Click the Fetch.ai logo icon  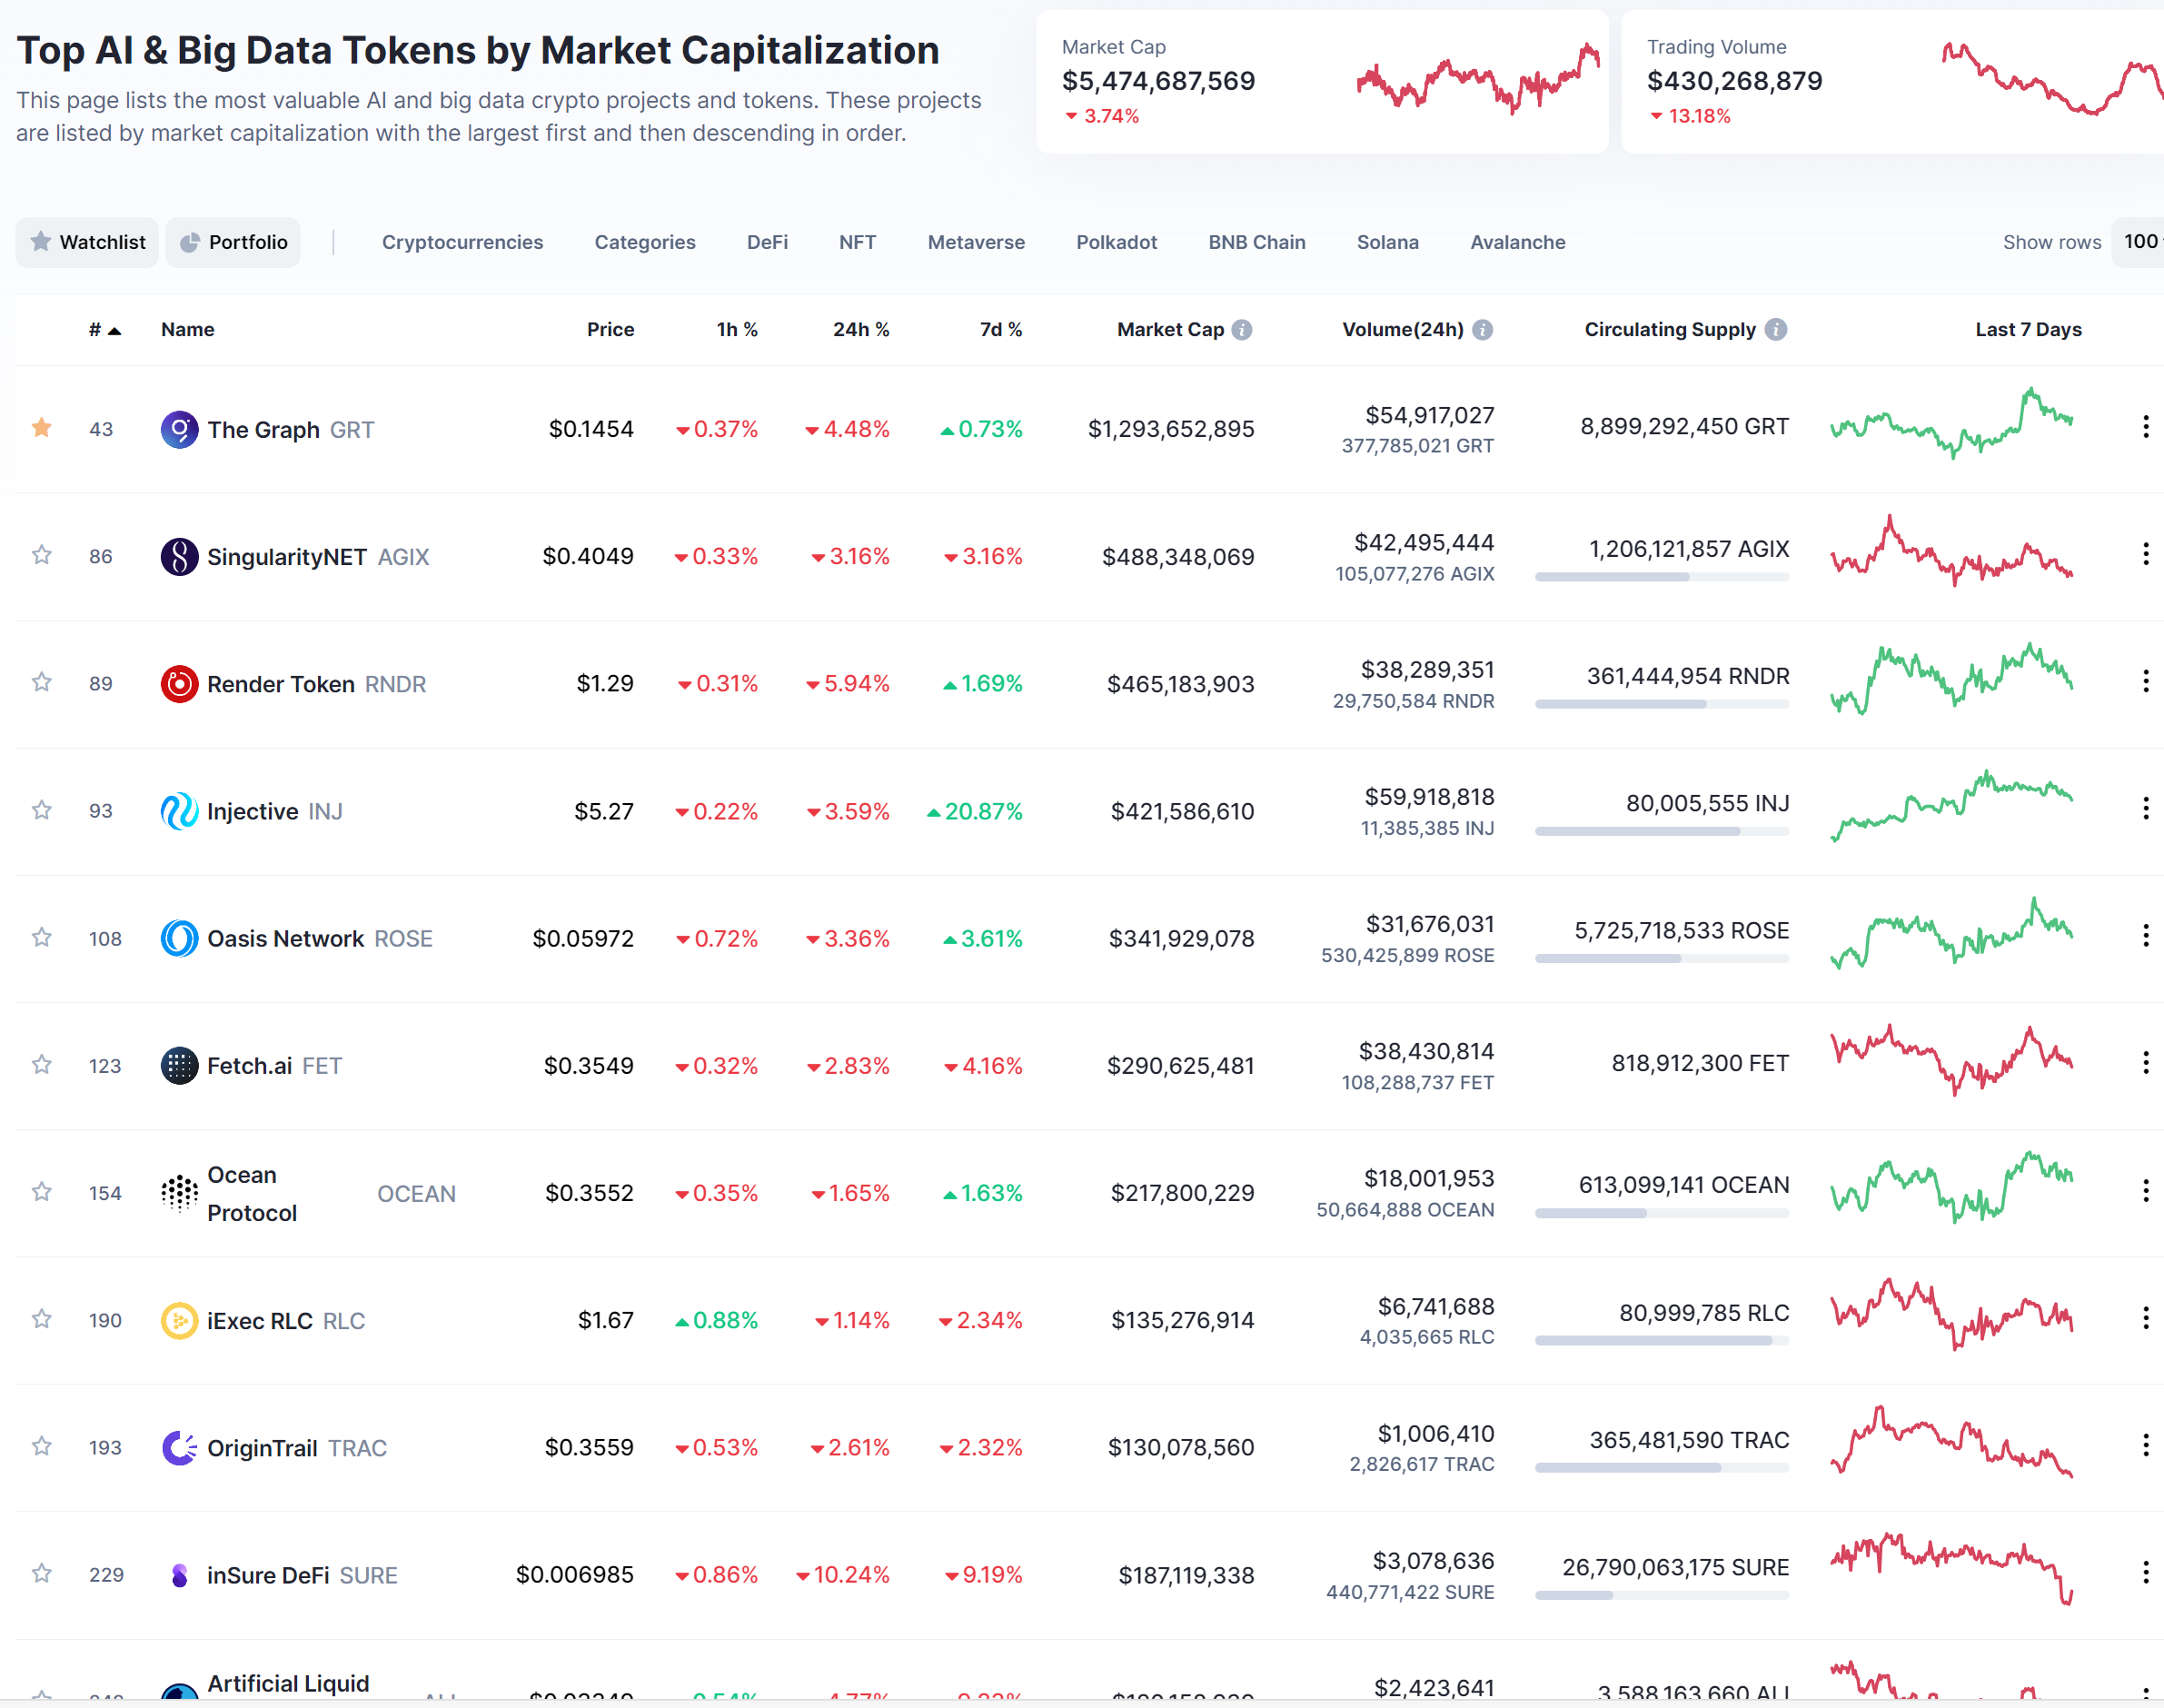tap(179, 1066)
